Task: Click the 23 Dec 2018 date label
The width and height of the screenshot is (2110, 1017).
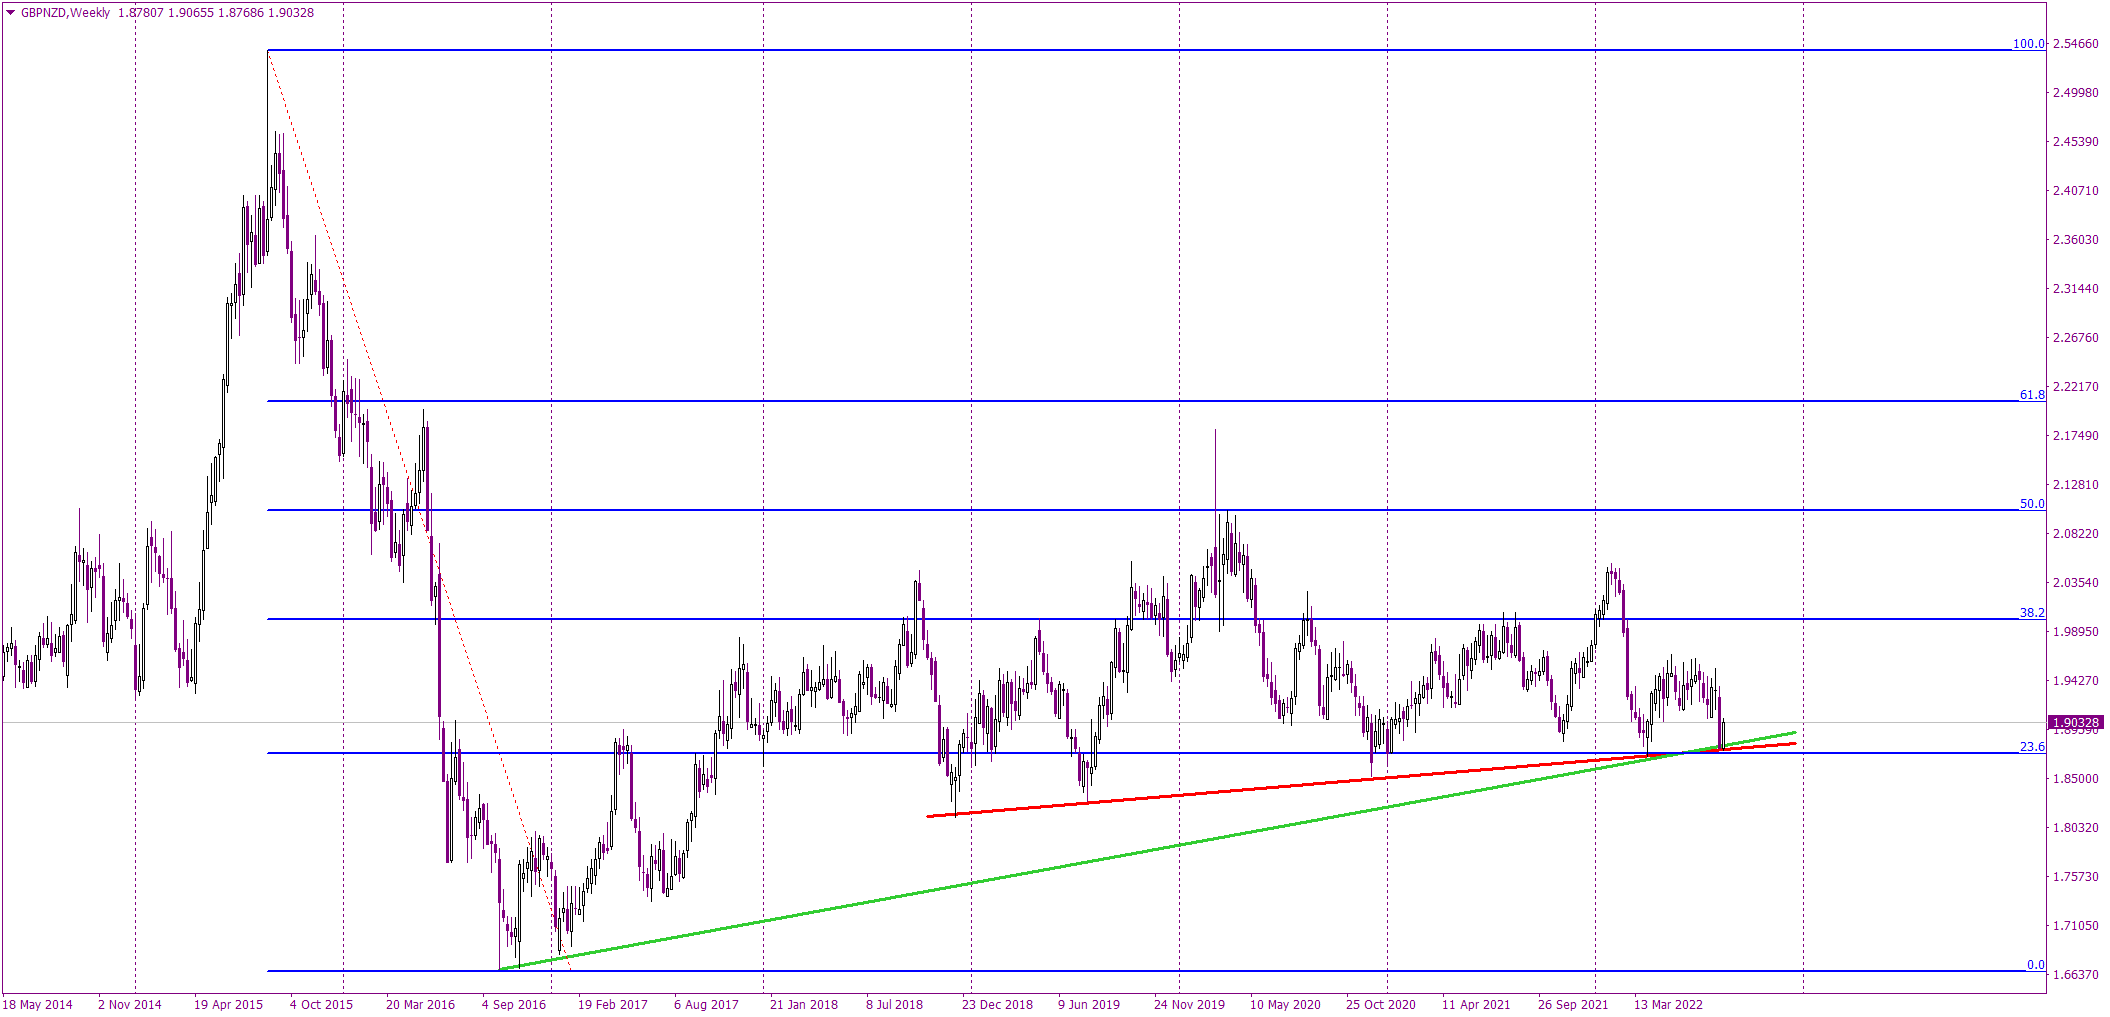Action: 997,1005
